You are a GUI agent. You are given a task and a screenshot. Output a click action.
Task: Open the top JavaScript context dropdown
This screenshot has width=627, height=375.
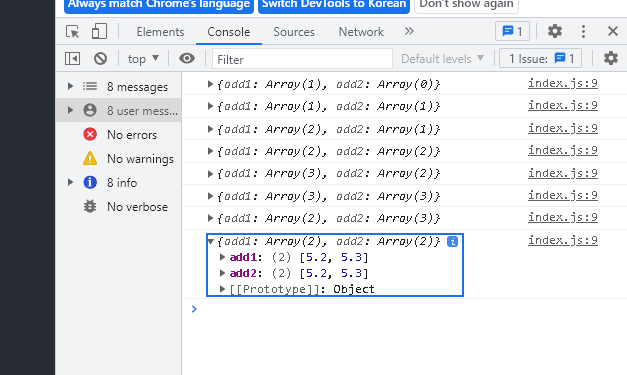[x=143, y=59]
